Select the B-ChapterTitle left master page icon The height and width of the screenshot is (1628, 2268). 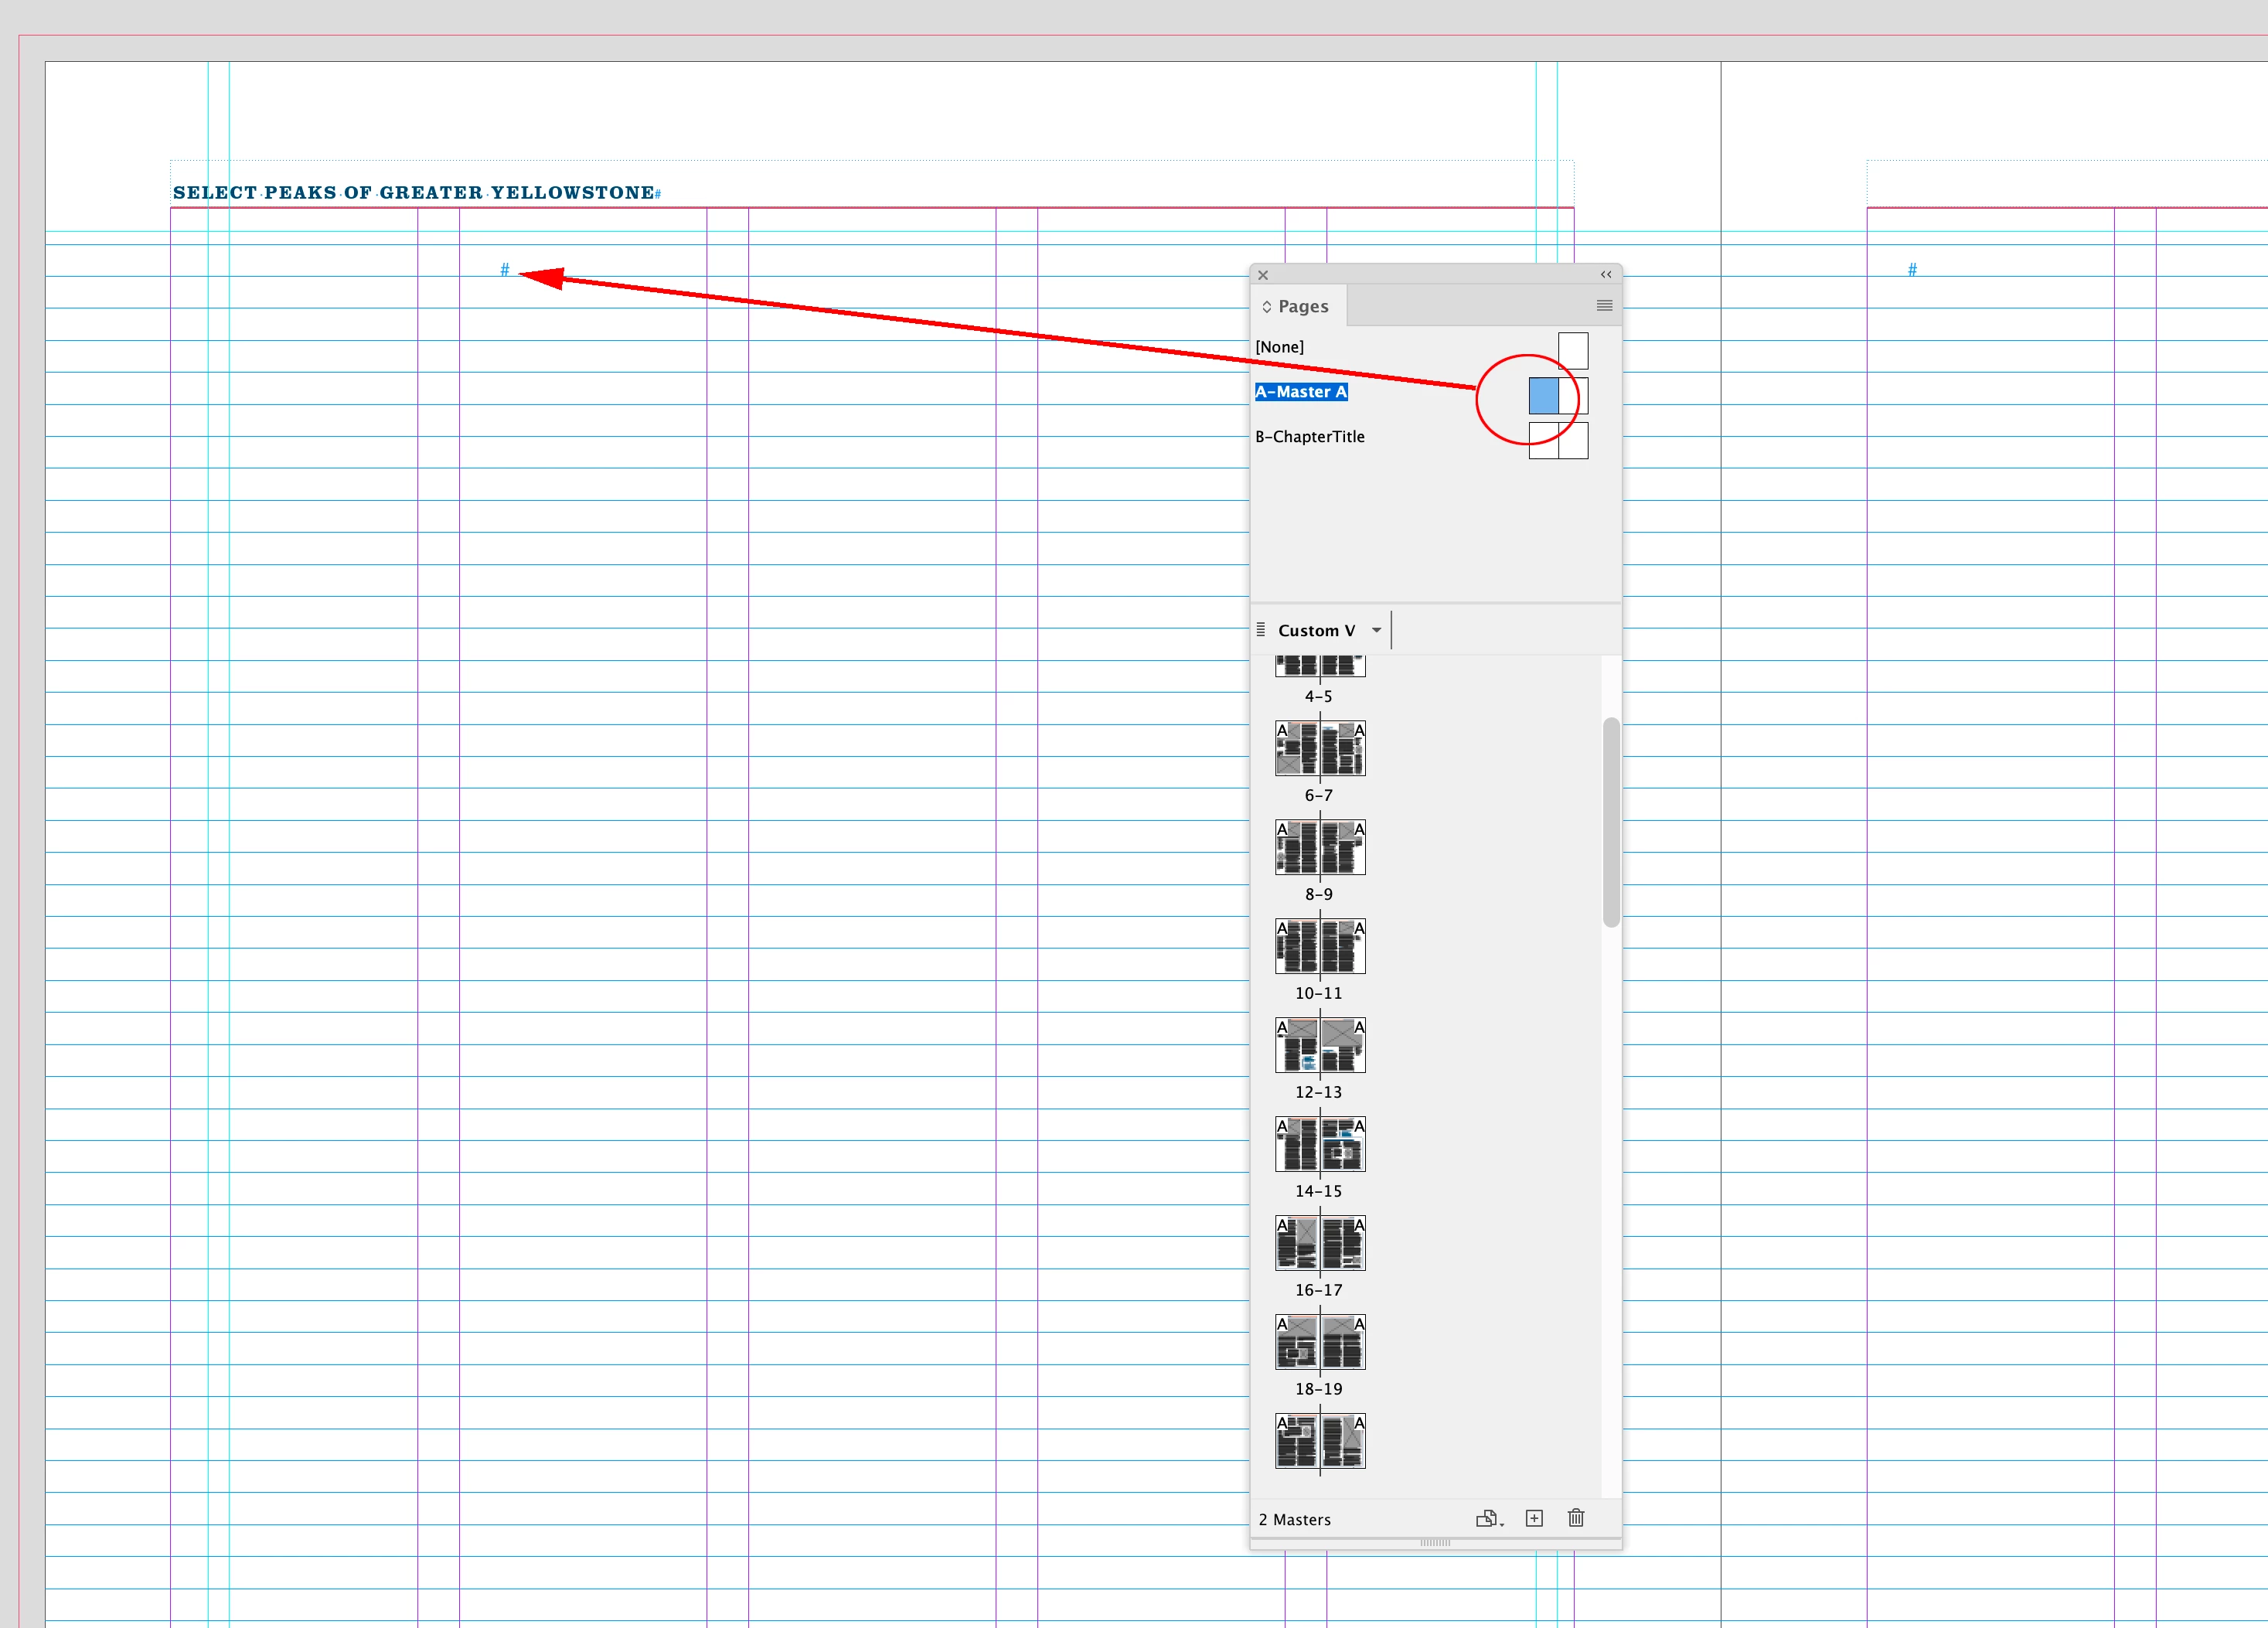1543,440
